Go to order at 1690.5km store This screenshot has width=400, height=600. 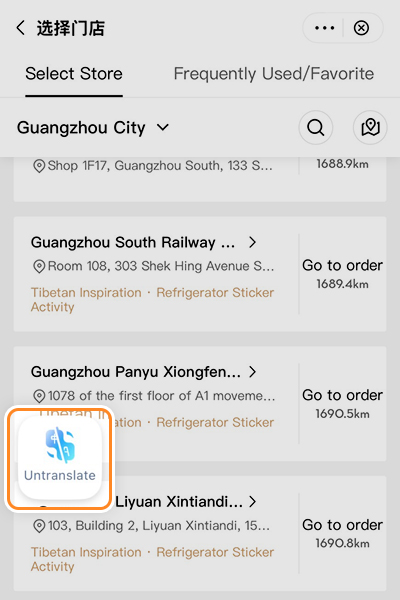pyautogui.click(x=342, y=395)
